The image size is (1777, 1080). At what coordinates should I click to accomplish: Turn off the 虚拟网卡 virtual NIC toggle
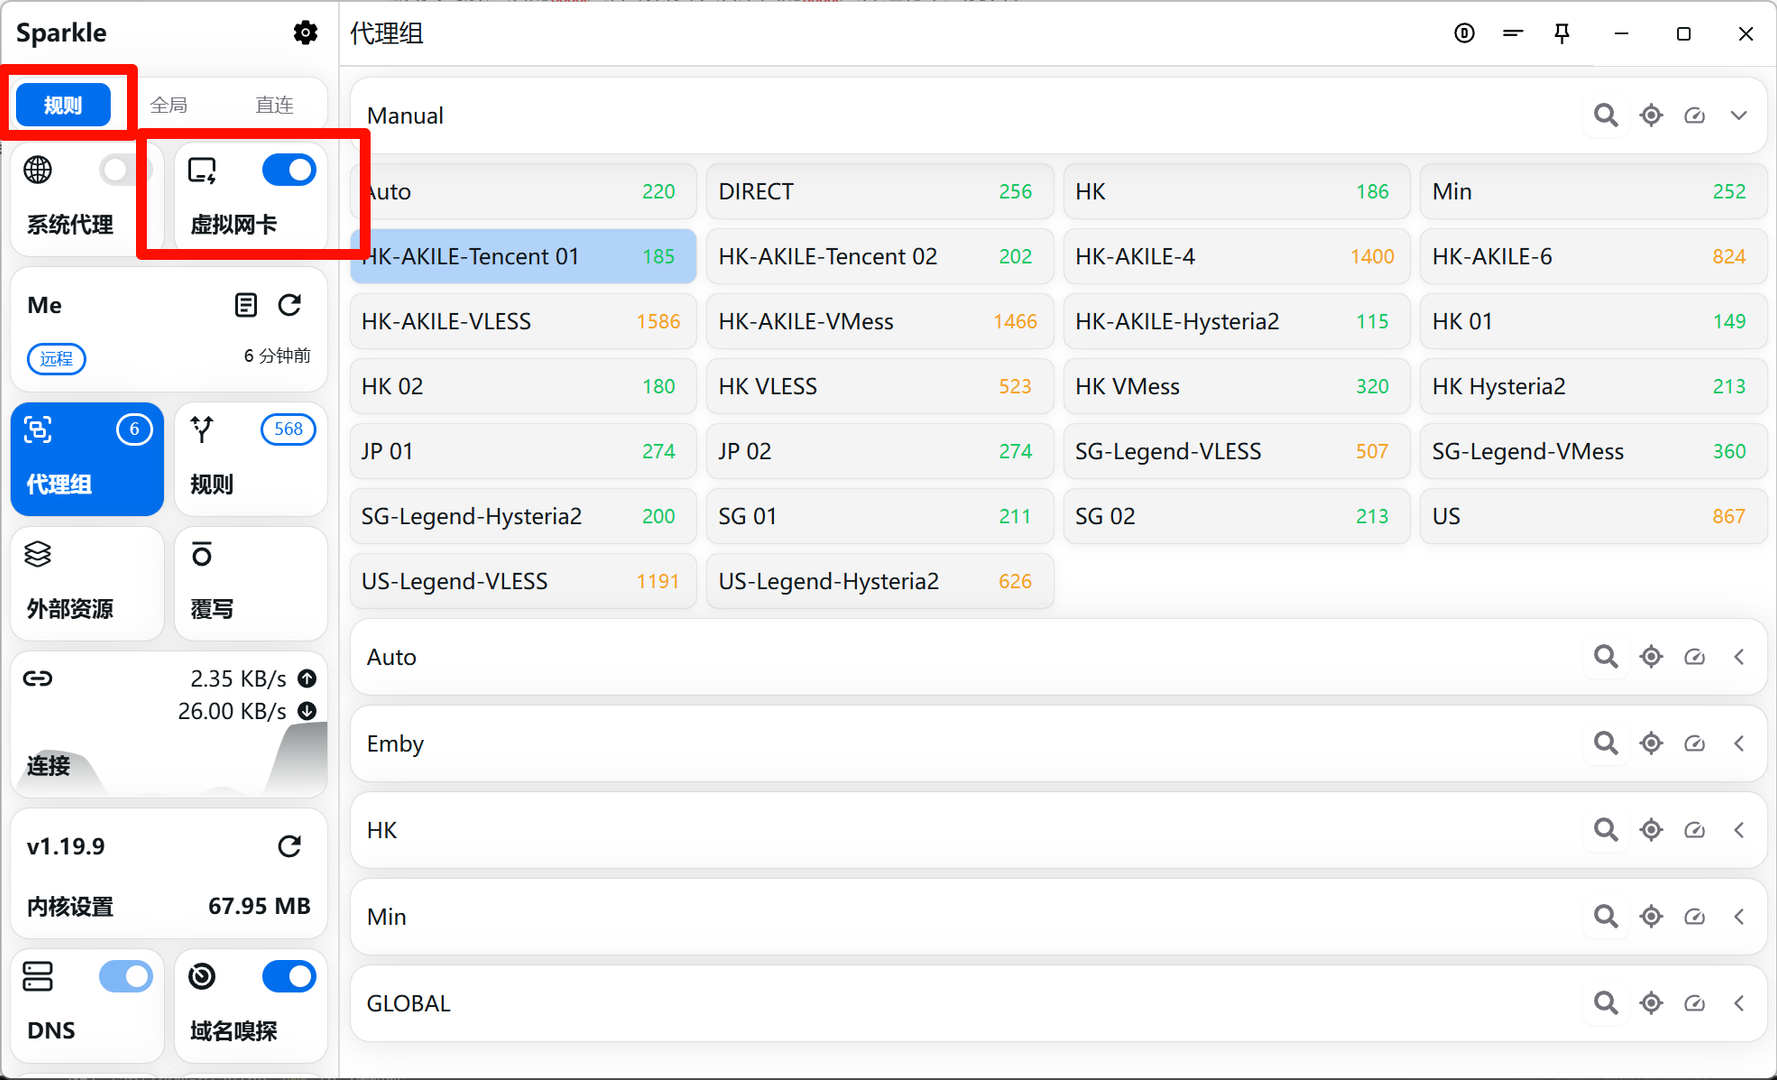289,170
